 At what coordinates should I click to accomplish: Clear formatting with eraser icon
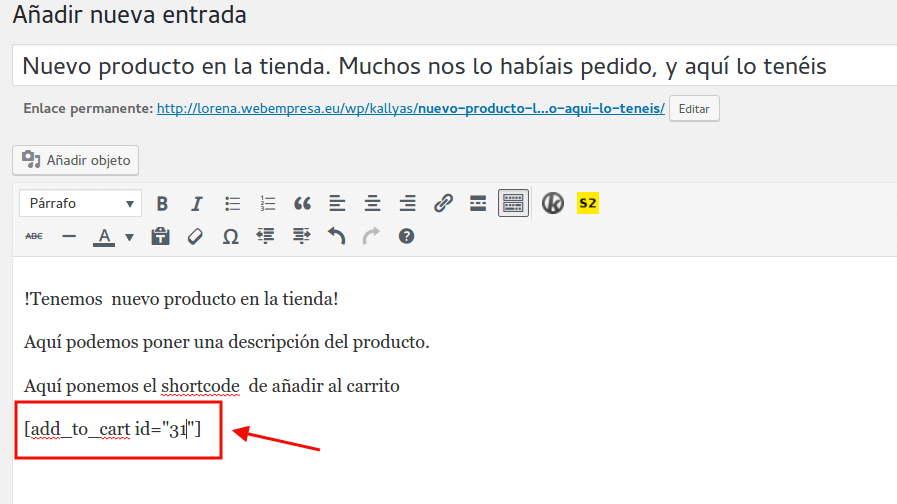[195, 236]
